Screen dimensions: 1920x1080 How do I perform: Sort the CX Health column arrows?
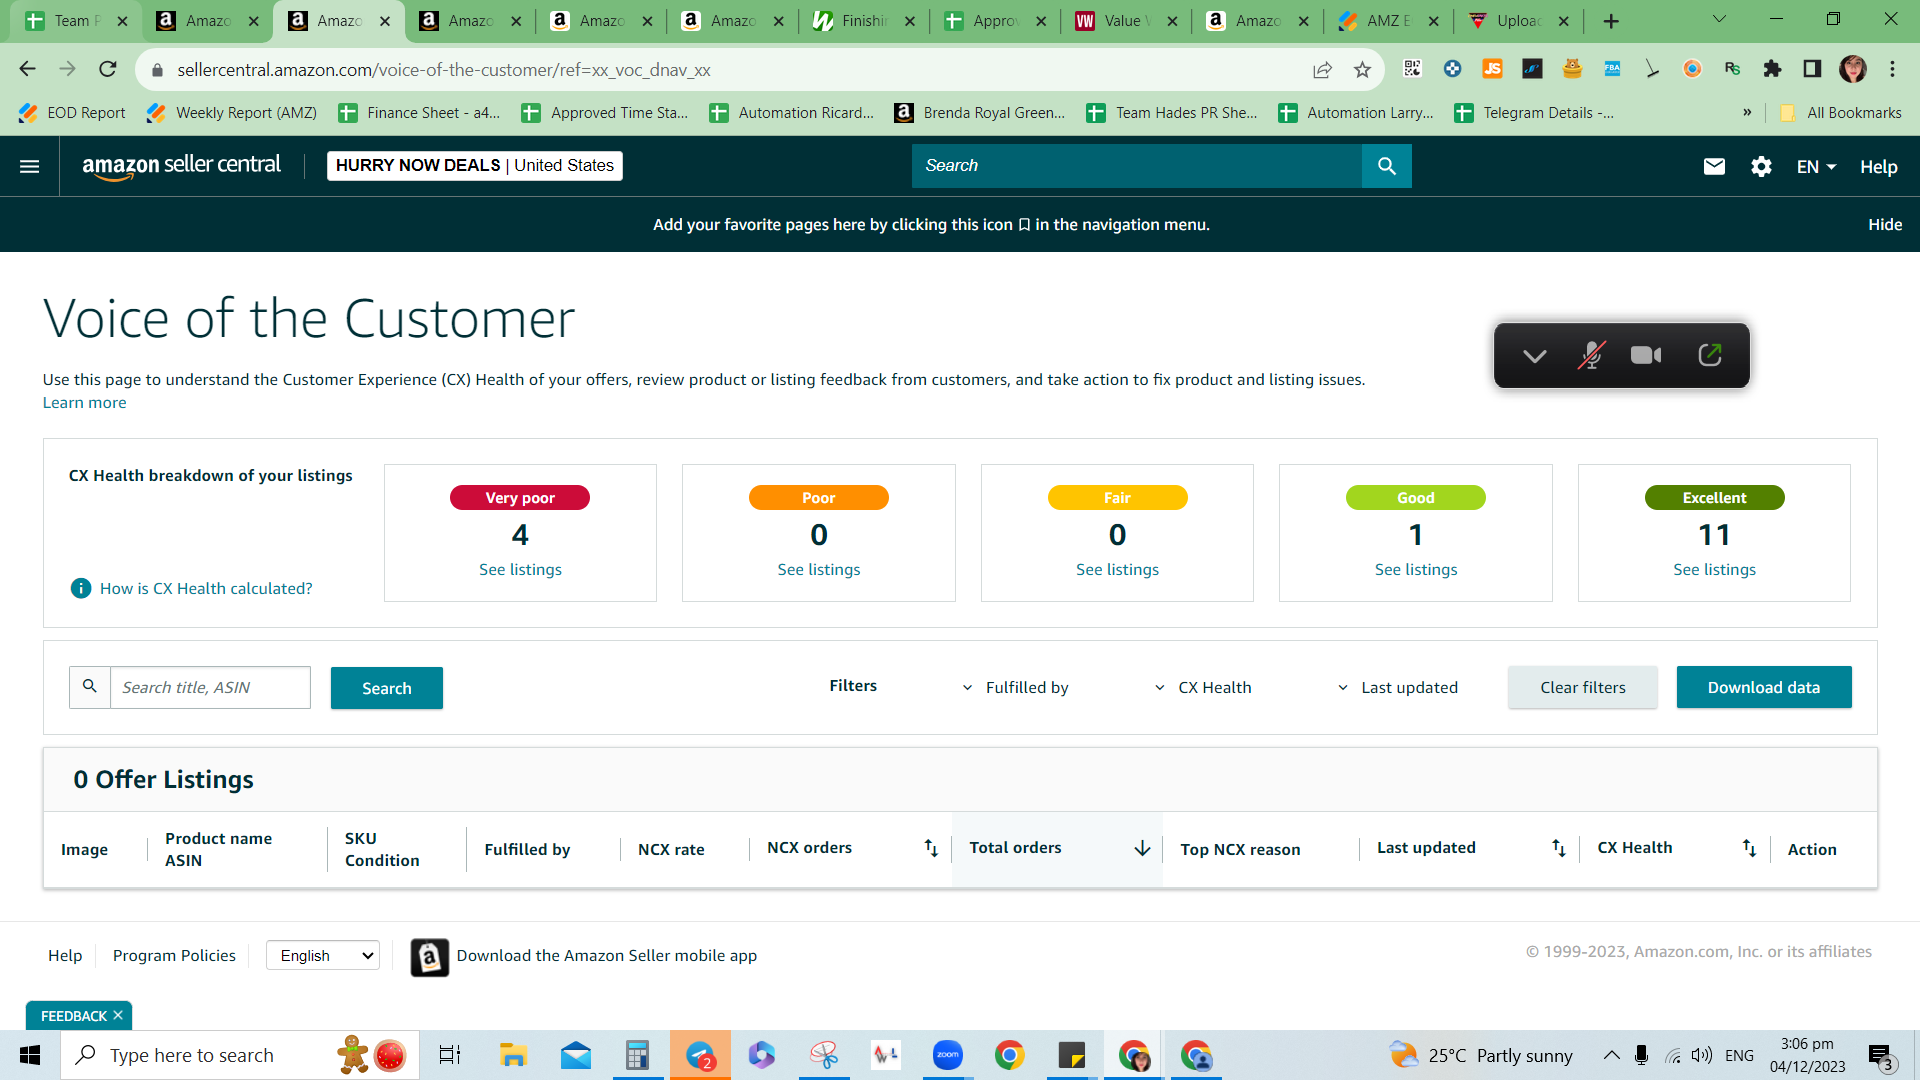click(x=1749, y=848)
